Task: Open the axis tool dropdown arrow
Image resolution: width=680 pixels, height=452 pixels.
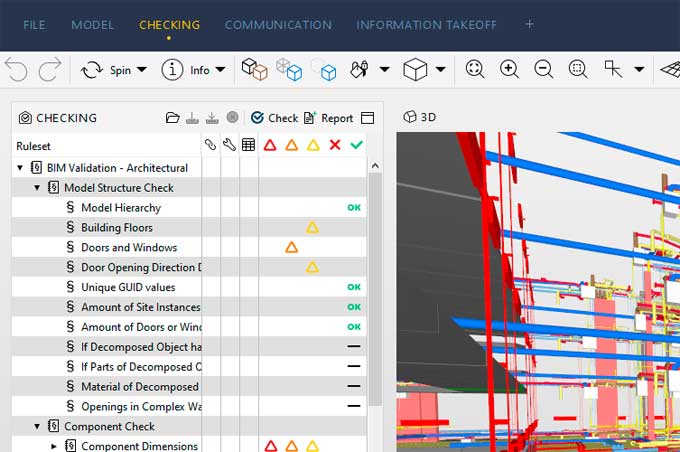Action: click(639, 69)
